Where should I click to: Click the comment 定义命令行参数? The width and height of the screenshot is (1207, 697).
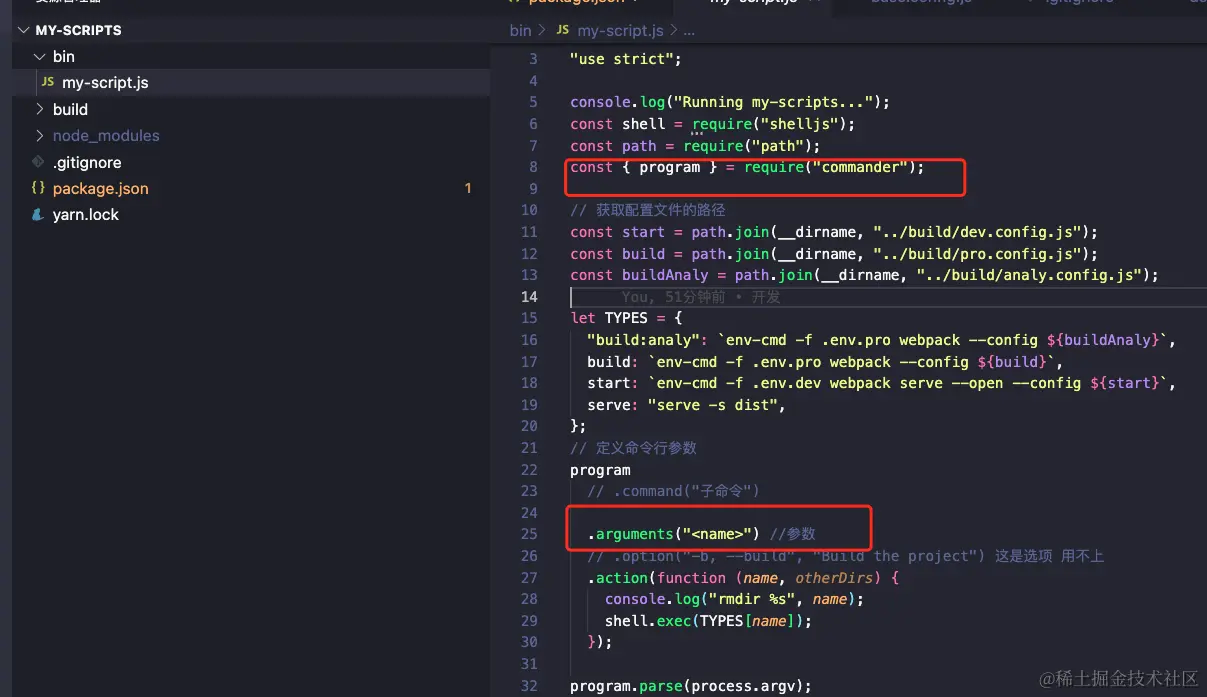tap(633, 448)
